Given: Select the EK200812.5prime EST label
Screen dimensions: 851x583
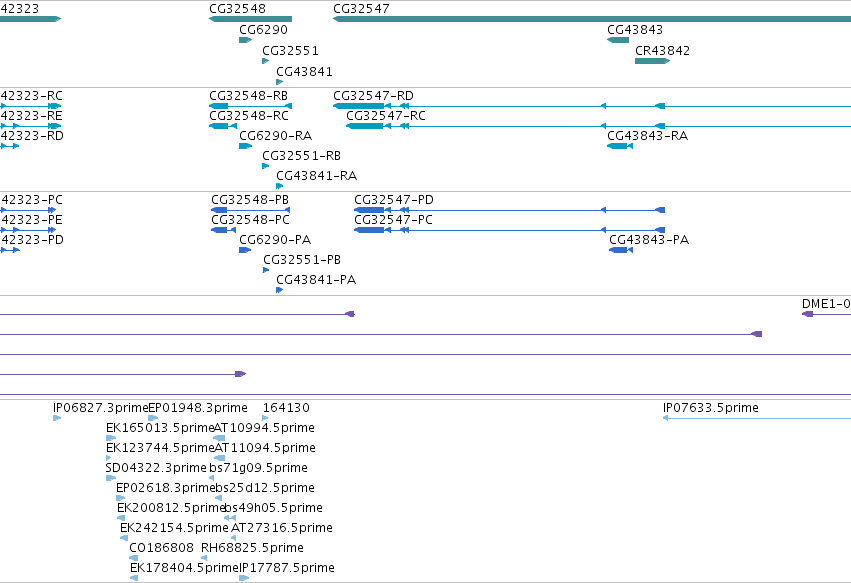Looking at the screenshot, I should pos(171,509).
